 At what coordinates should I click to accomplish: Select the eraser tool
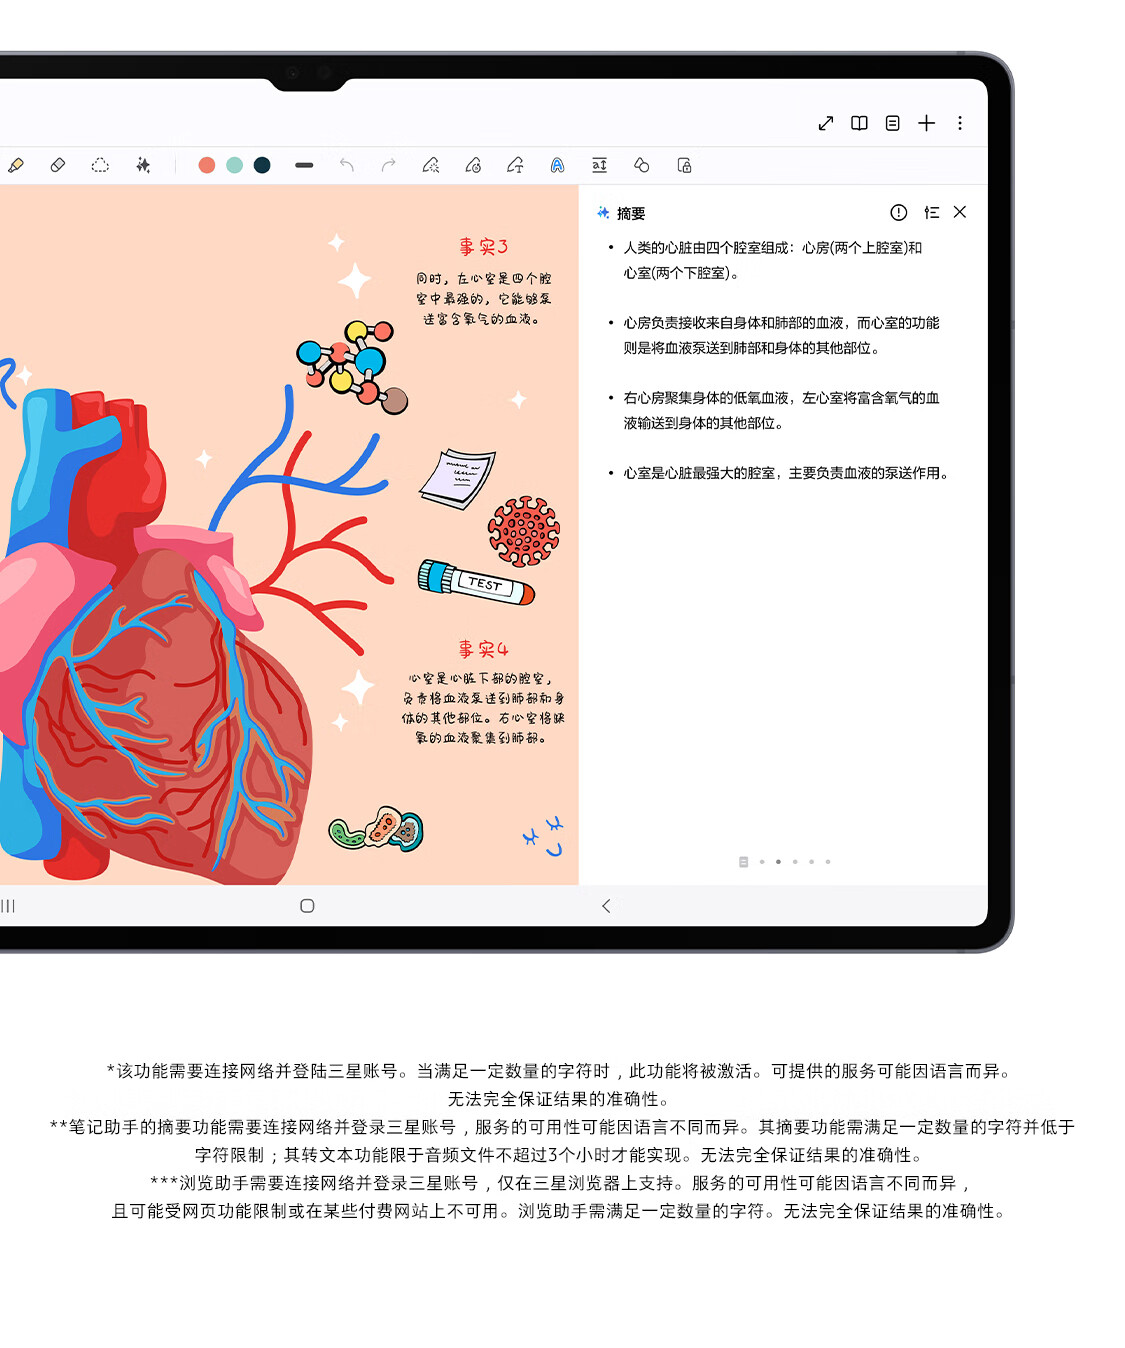(58, 165)
